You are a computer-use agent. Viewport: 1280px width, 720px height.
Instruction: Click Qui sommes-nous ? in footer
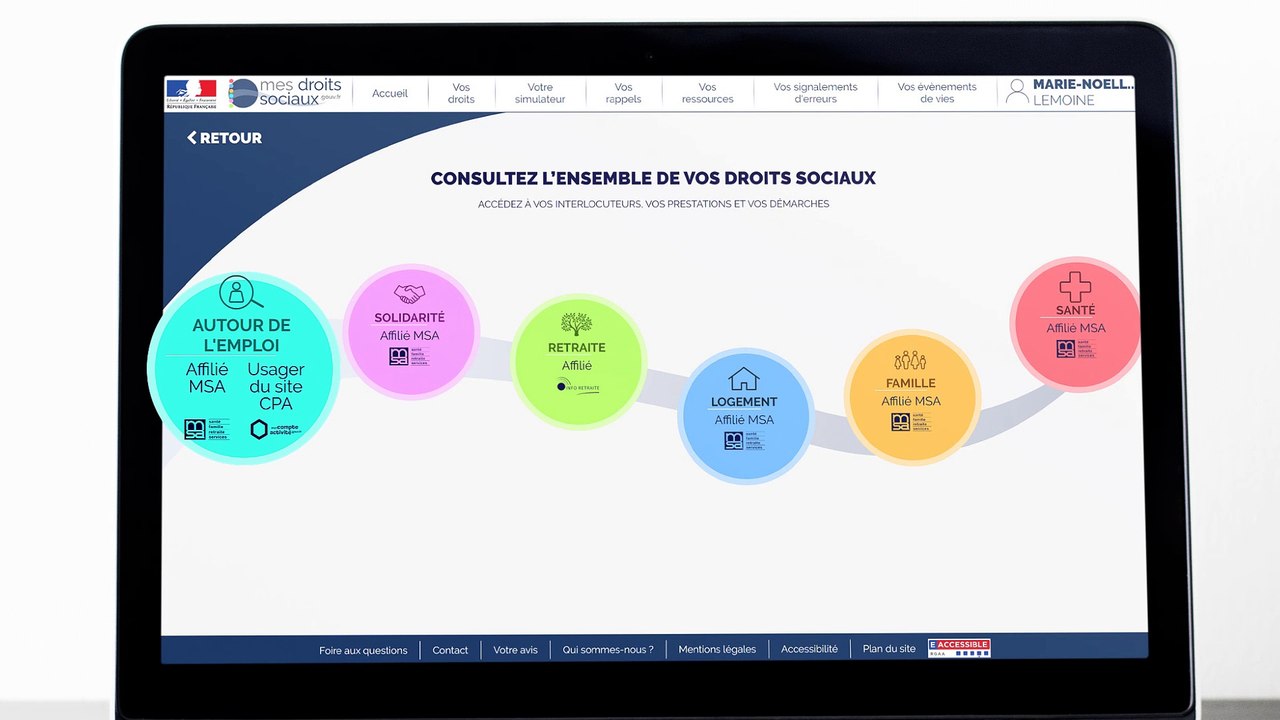pos(608,649)
